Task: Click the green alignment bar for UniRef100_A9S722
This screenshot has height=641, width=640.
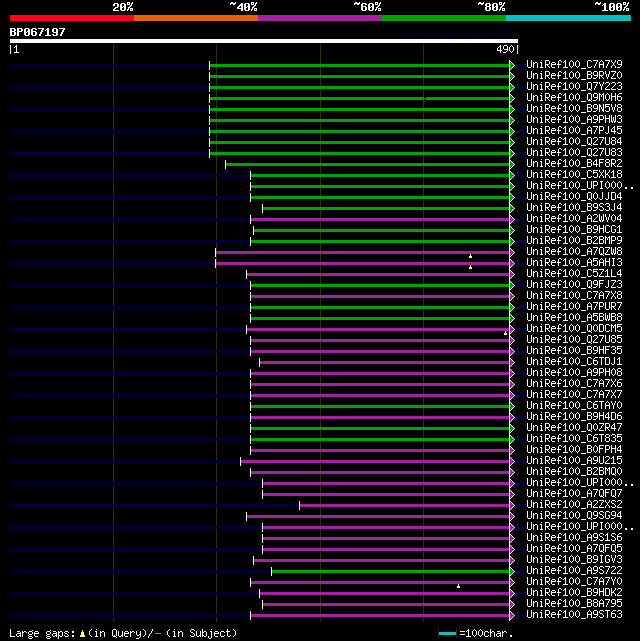Action: pos(391,572)
